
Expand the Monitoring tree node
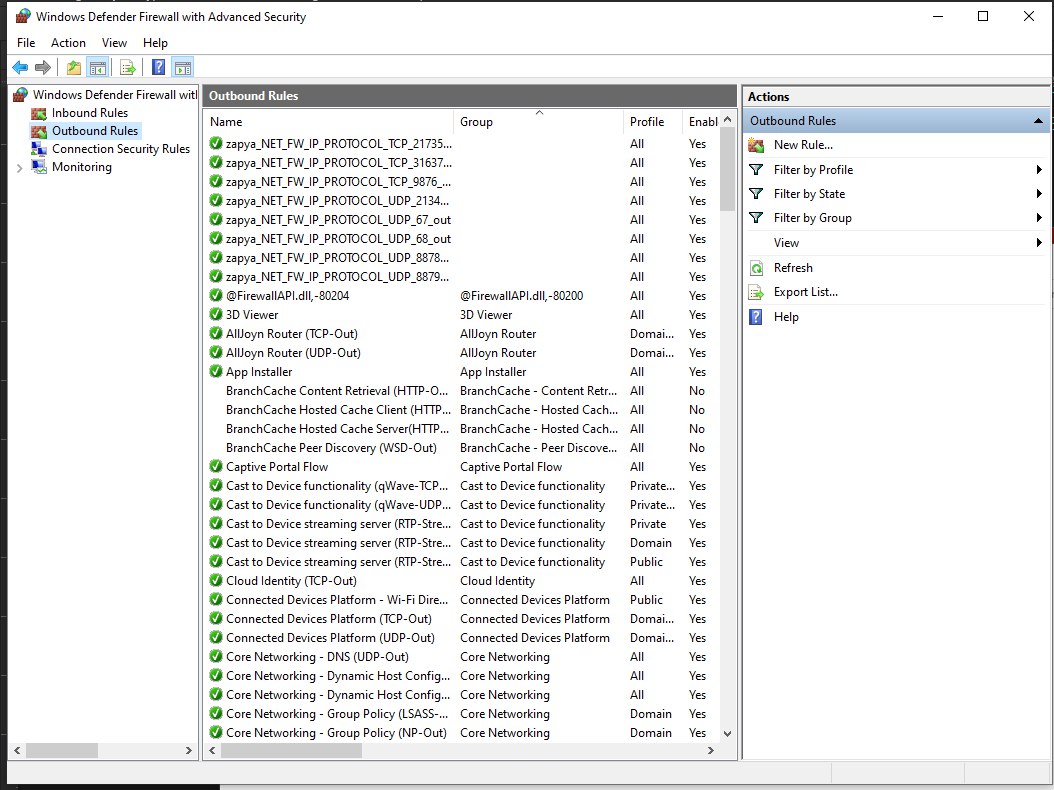click(19, 168)
